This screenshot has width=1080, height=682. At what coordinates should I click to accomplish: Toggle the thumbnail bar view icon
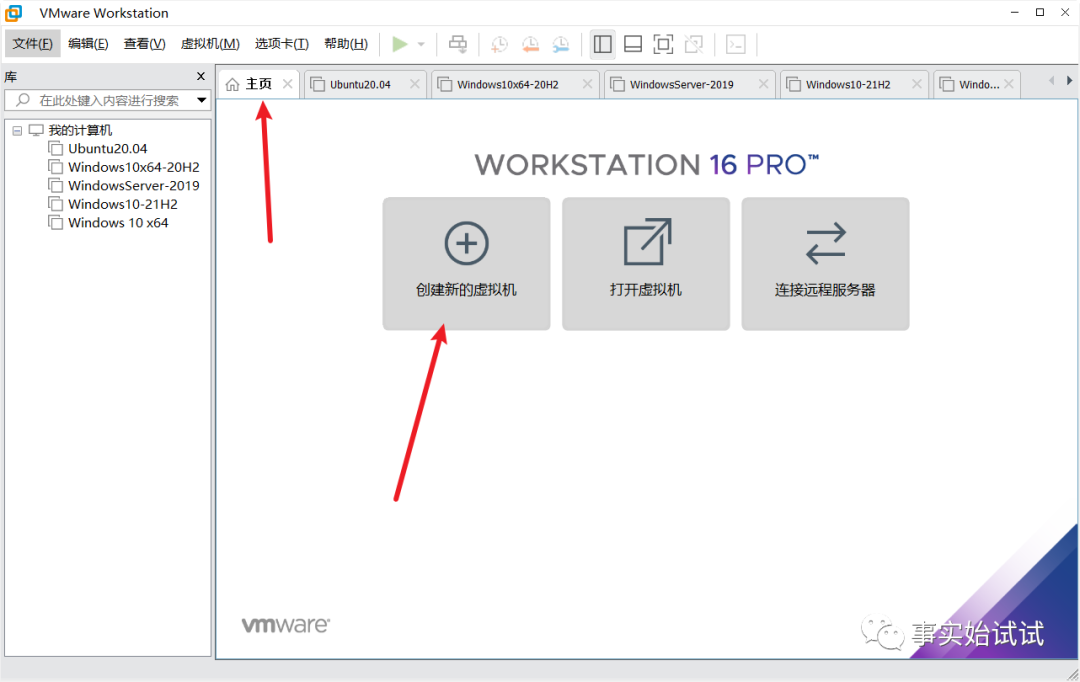point(632,44)
